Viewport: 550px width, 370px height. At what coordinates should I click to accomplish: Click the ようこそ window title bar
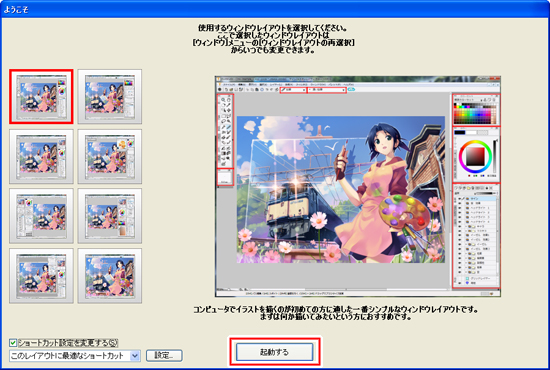point(275,9)
